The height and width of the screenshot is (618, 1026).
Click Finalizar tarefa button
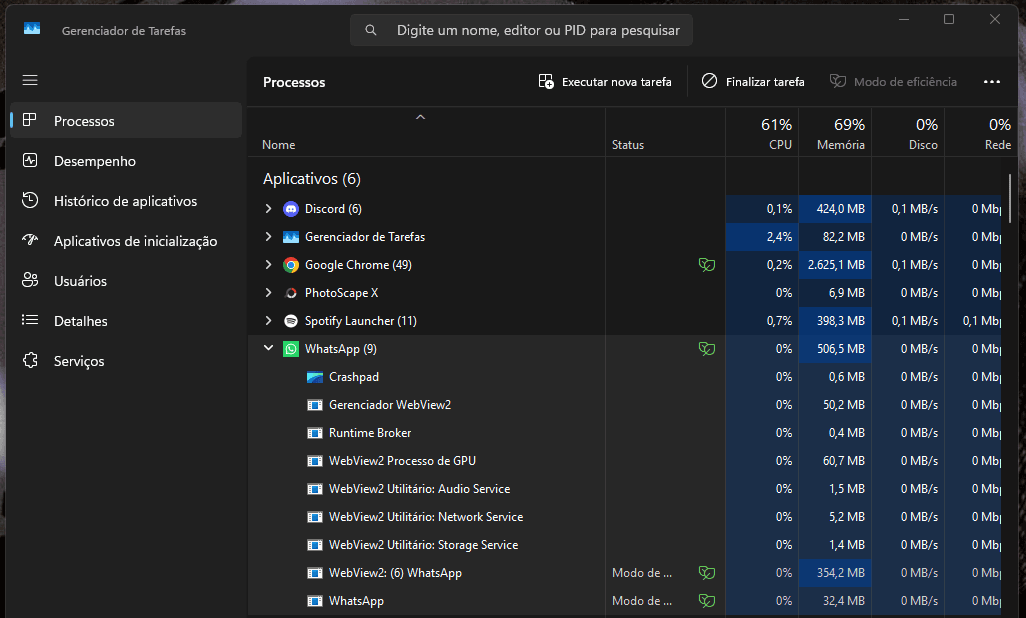(x=753, y=82)
